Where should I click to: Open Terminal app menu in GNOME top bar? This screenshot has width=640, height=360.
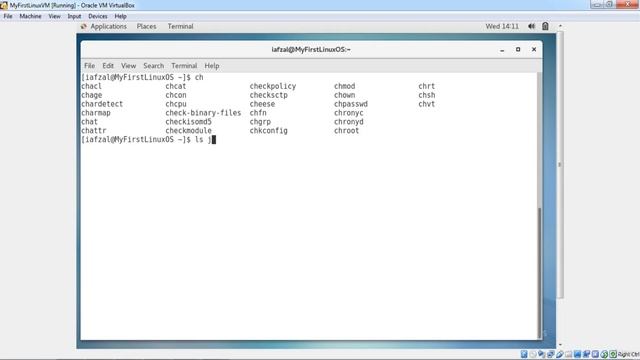180,26
